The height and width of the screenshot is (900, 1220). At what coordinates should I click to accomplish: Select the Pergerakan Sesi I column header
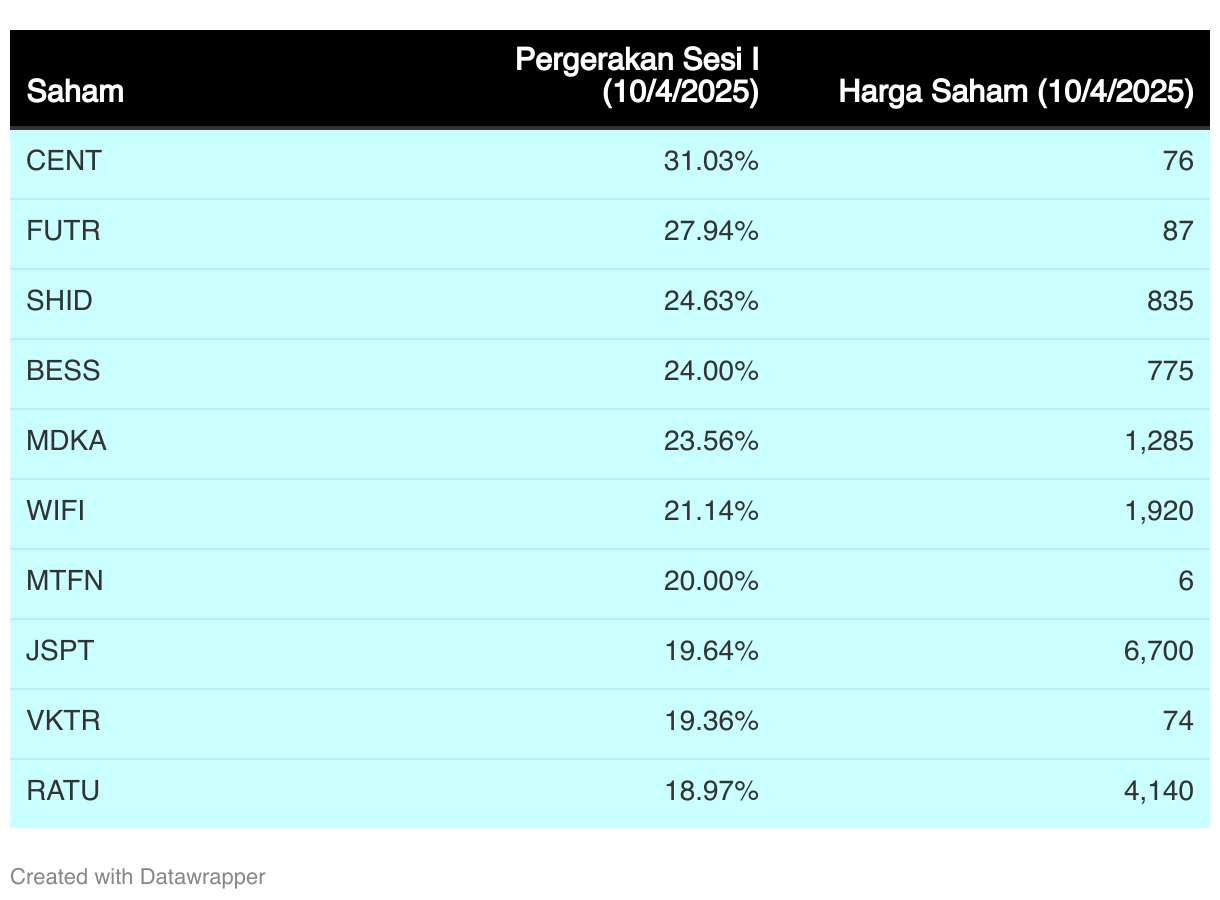pos(637,76)
